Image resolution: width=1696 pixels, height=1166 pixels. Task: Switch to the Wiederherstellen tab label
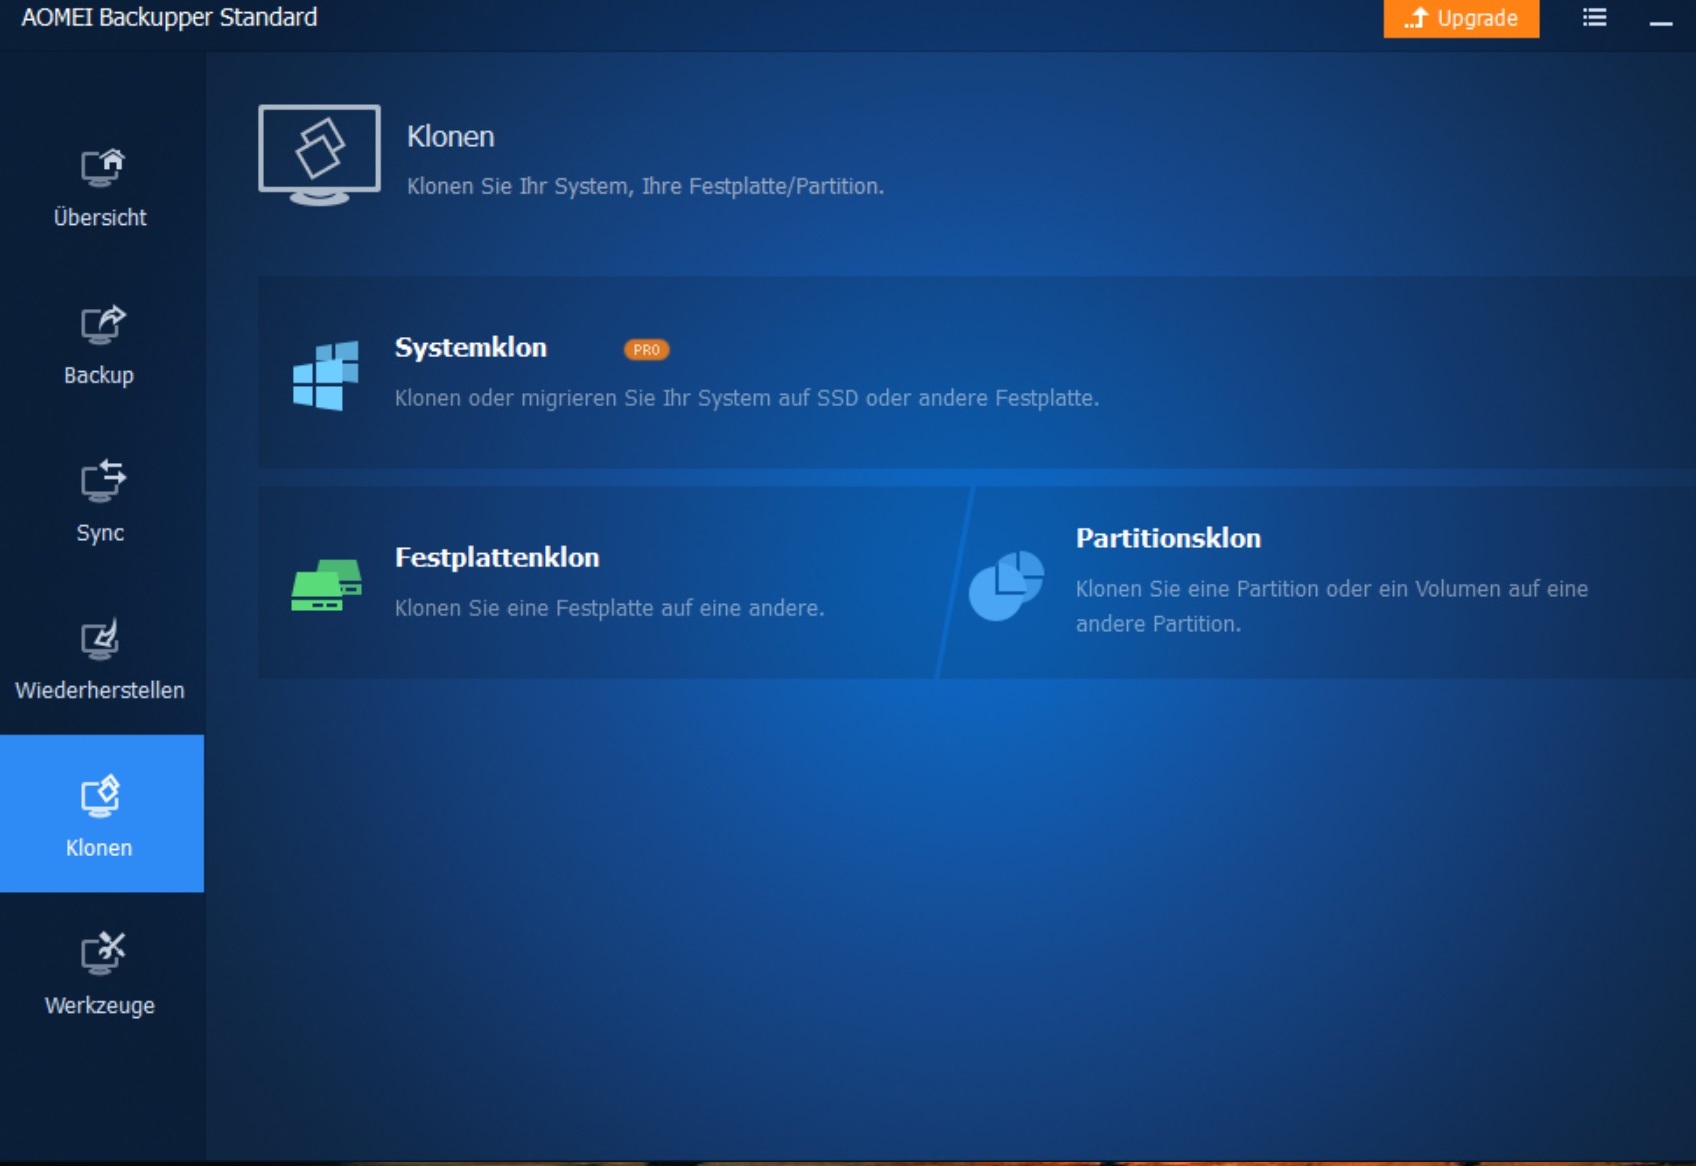tap(100, 690)
